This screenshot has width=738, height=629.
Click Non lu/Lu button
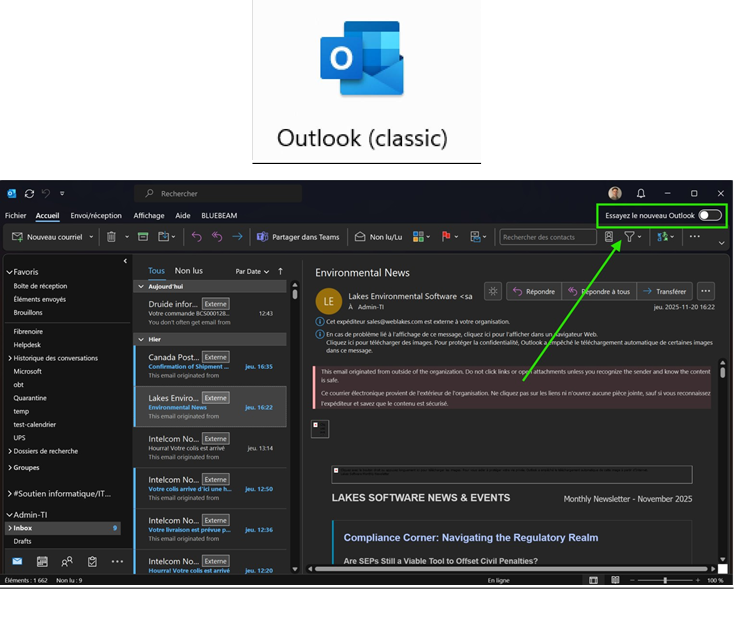pos(378,237)
